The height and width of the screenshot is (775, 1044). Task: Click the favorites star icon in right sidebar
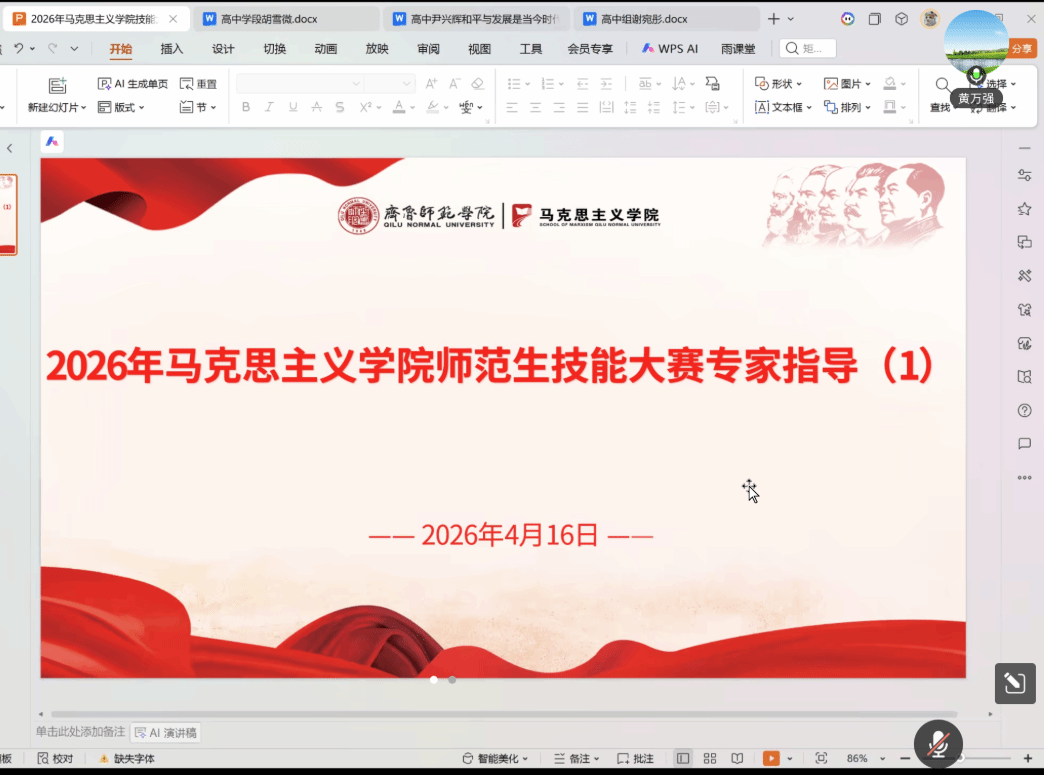[1025, 209]
